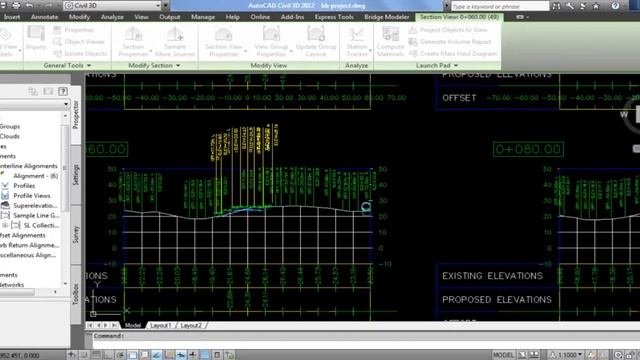Toggle the blue selection cycling status icon
This screenshot has width=640, height=360.
[205, 355]
